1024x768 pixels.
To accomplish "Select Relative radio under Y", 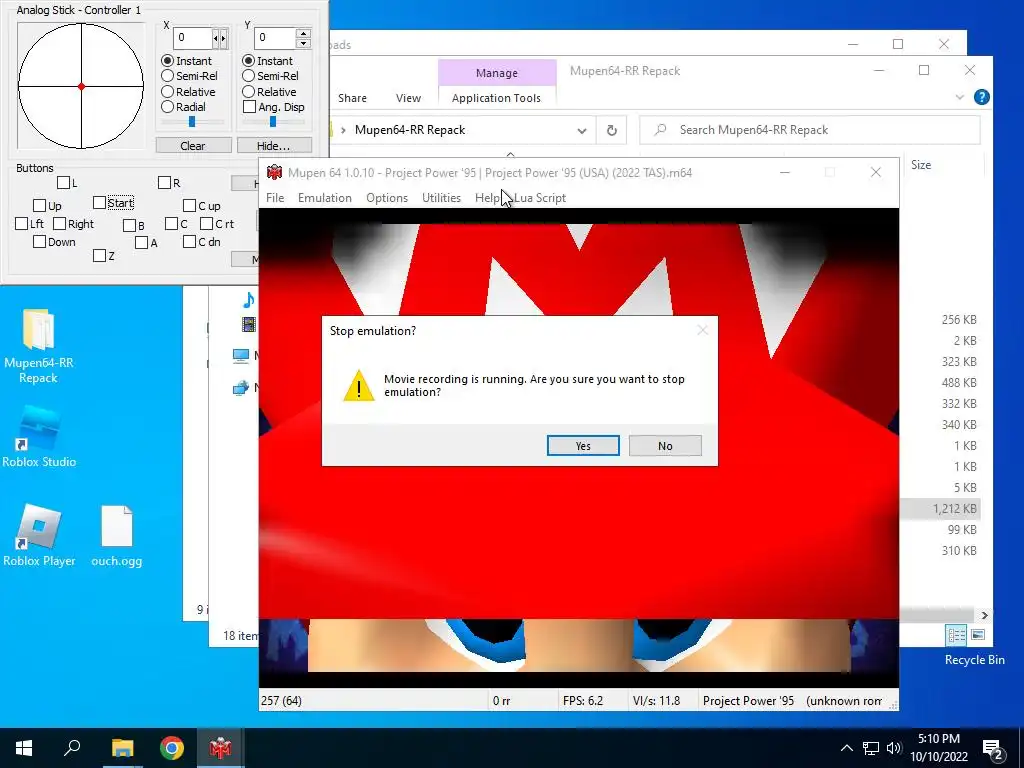I will (248, 91).
